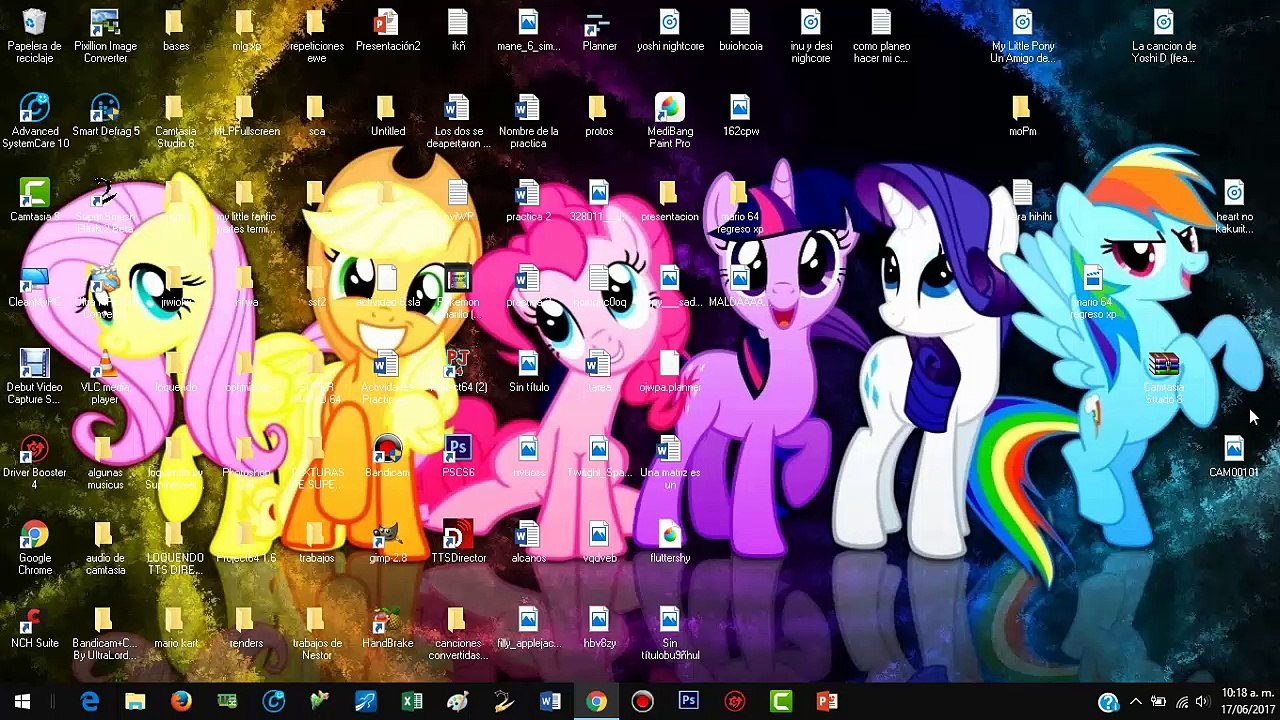Select the 'presentacion' folder

pos(670,201)
